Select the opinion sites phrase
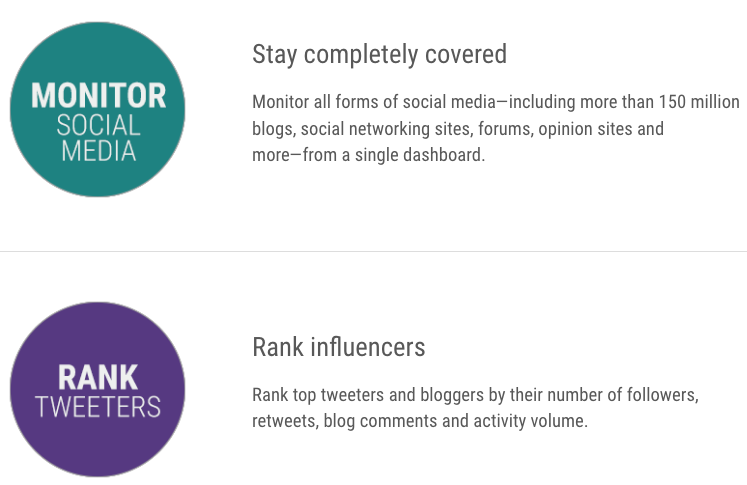The height and width of the screenshot is (485, 747). [x=584, y=129]
